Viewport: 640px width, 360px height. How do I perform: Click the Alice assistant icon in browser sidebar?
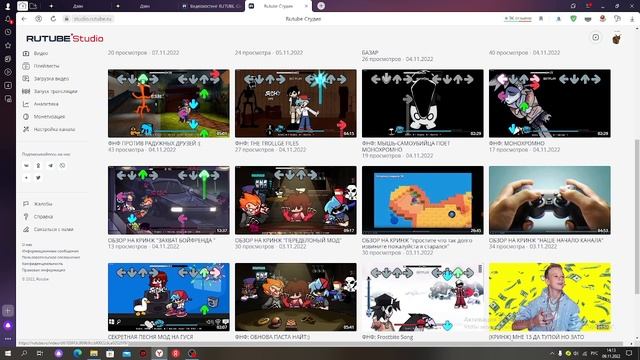coord(8,325)
